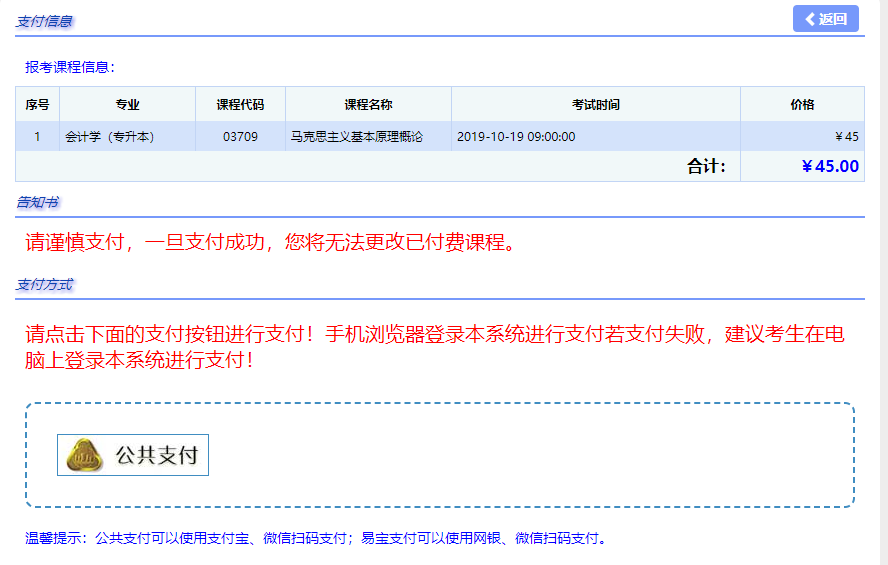Click the ¥45 price cell in row 1
Viewport: 888px width, 565px height.
[846, 137]
